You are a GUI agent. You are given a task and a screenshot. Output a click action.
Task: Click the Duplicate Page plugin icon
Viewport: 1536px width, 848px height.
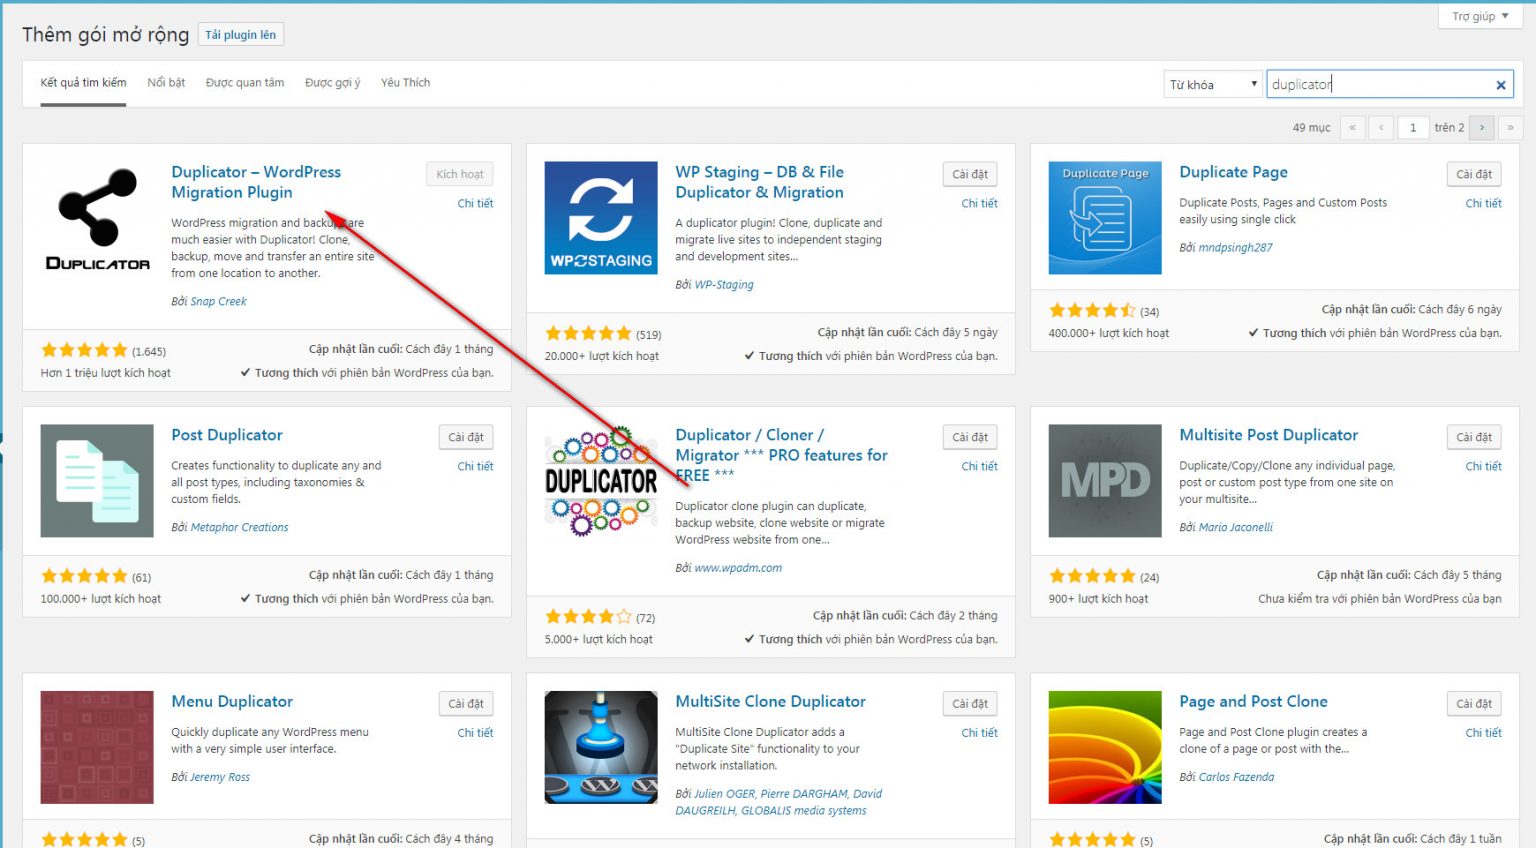(1105, 218)
